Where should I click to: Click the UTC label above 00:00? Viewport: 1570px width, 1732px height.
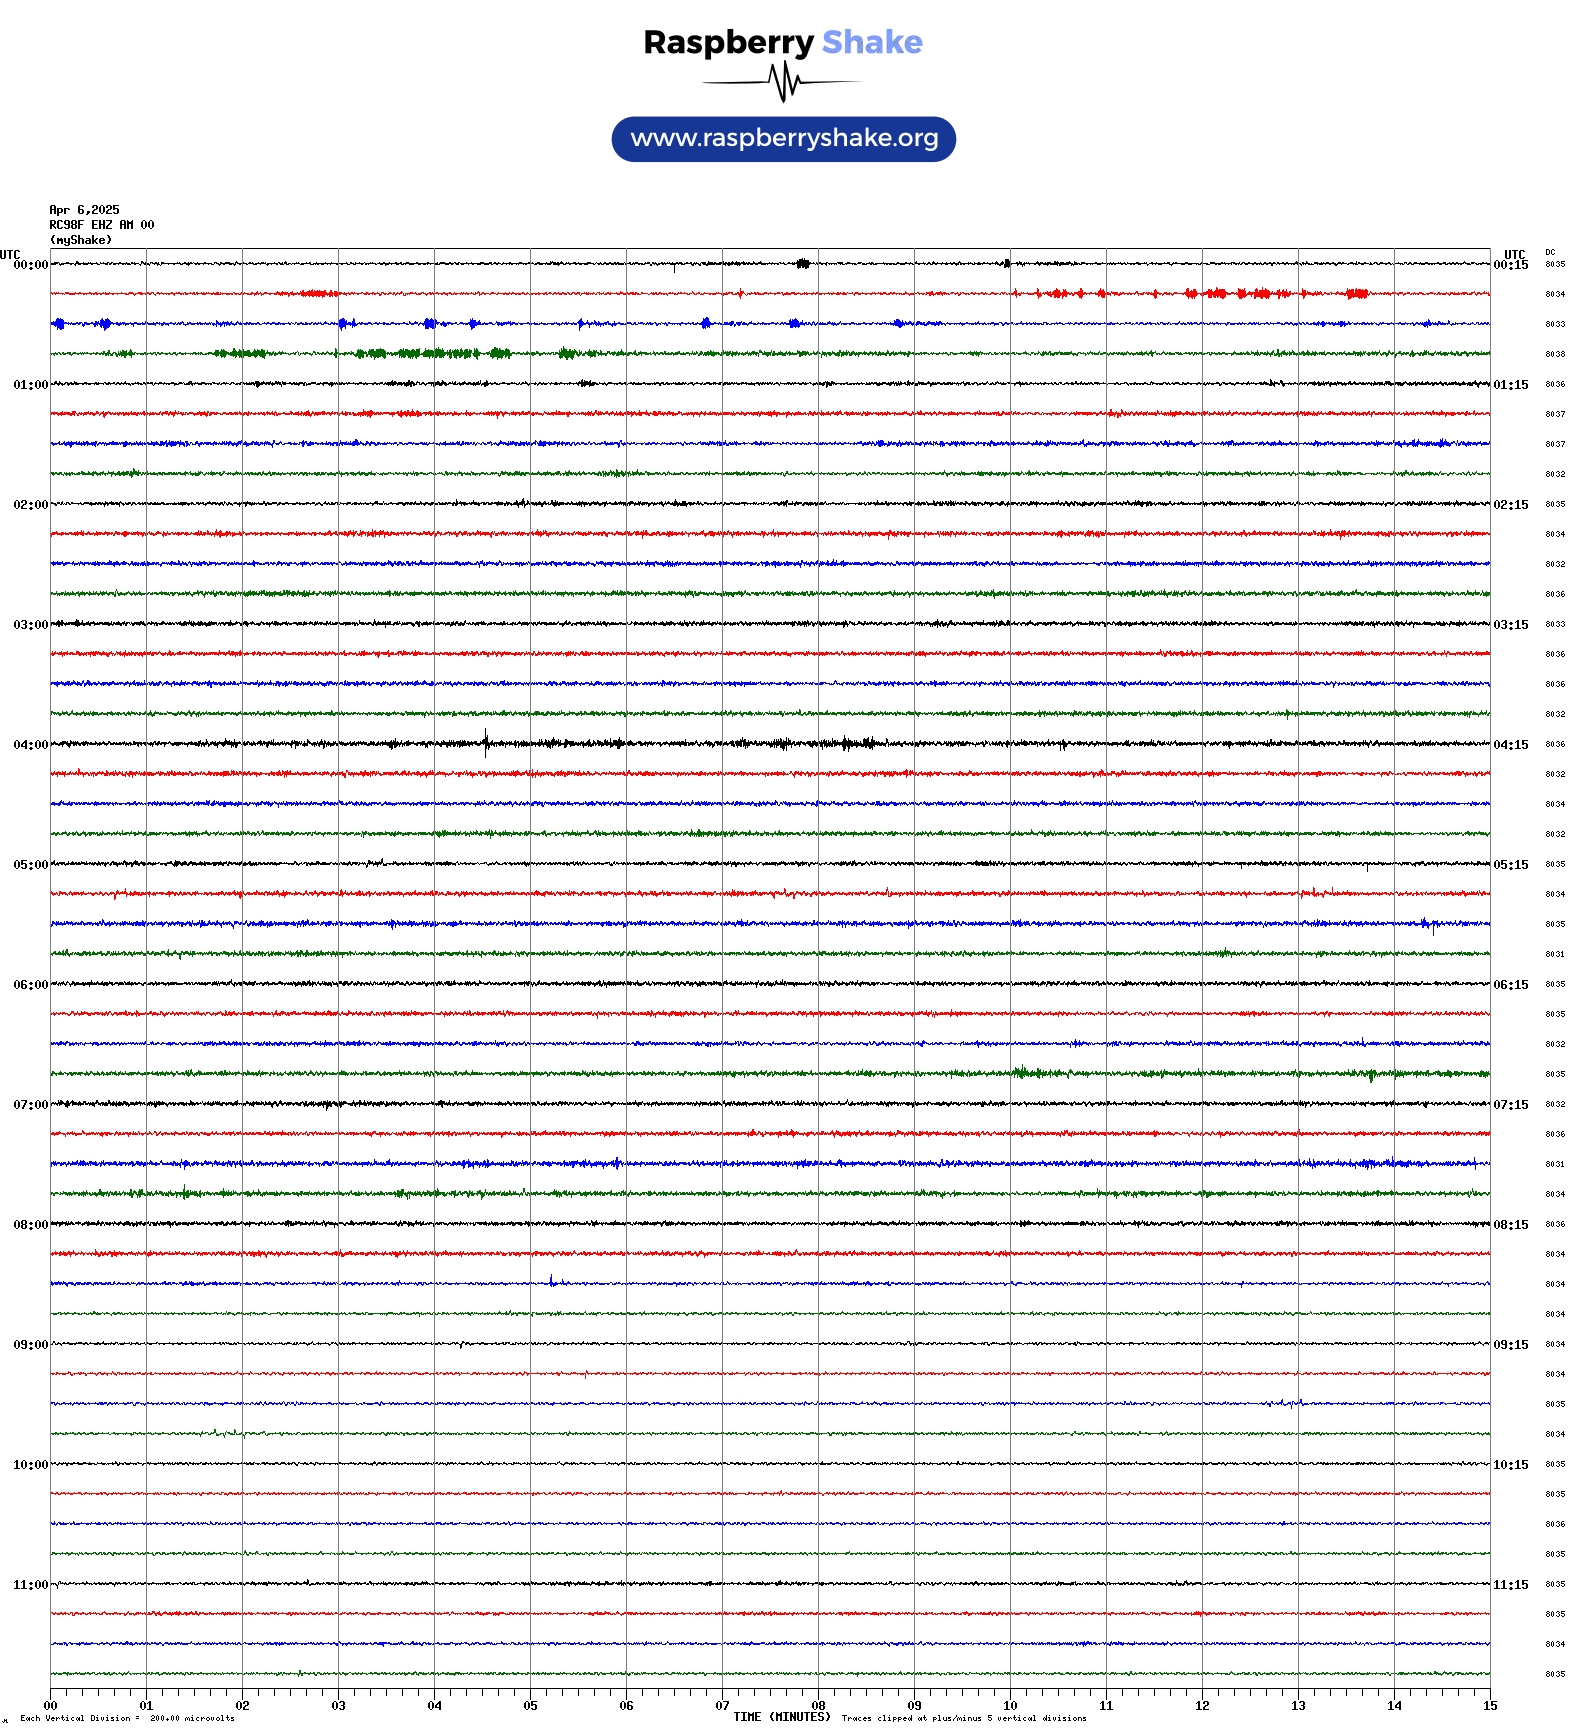pyautogui.click(x=10, y=254)
